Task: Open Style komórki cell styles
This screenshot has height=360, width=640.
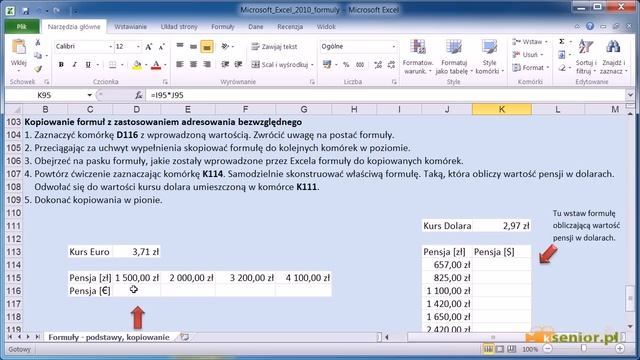Action: [489, 57]
